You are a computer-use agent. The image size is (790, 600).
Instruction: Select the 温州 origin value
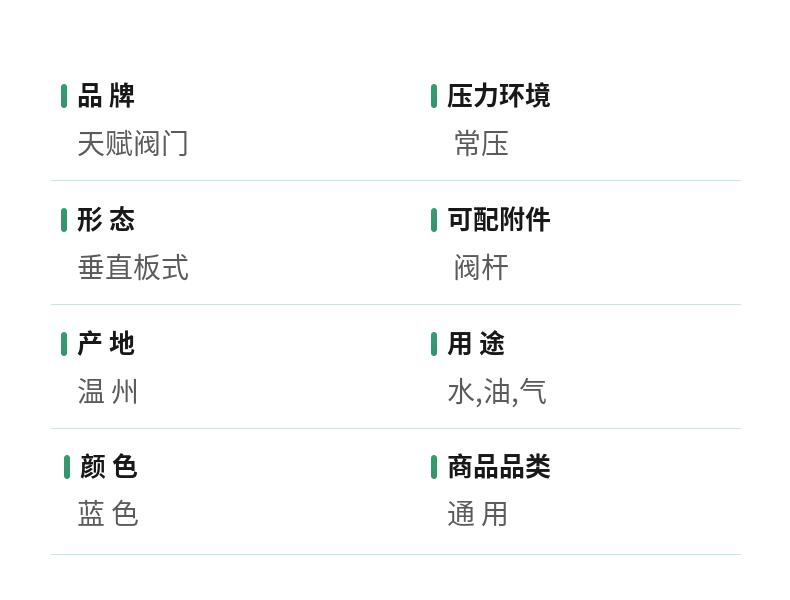[x=108, y=392]
